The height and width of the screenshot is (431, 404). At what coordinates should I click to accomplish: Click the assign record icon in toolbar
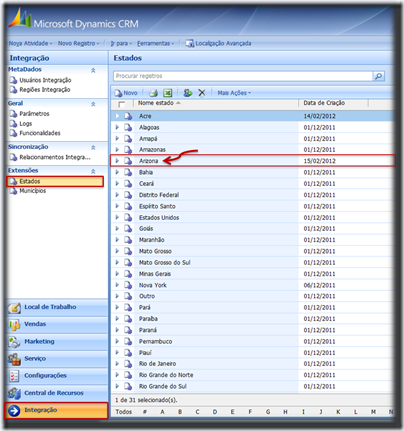coord(188,93)
